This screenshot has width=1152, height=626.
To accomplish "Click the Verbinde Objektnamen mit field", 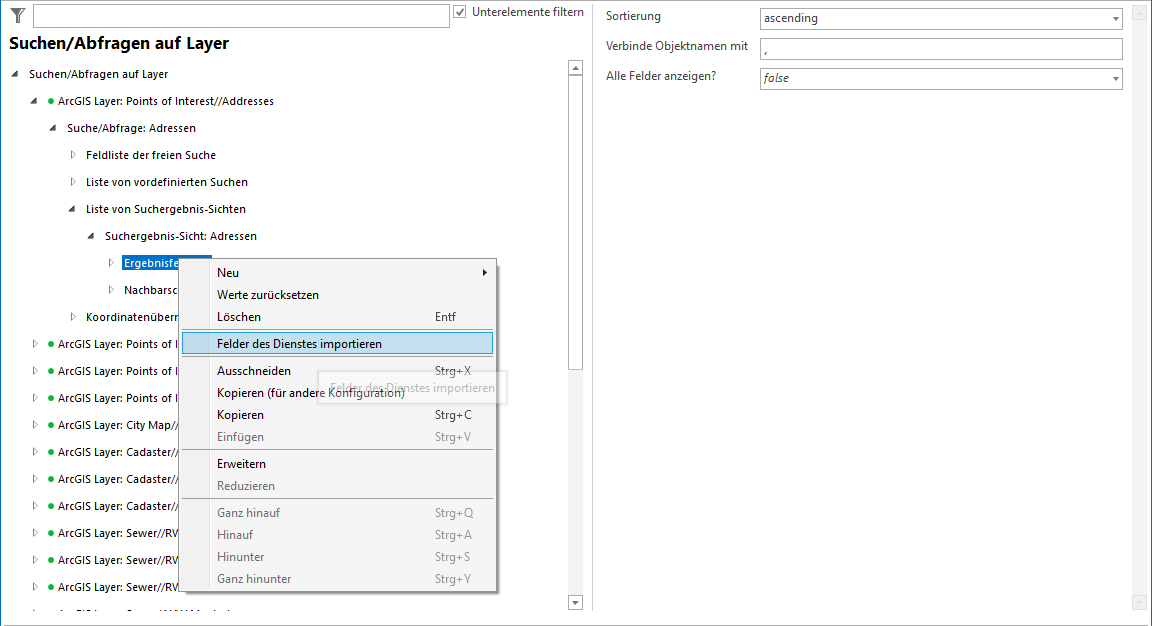I will click(940, 48).
